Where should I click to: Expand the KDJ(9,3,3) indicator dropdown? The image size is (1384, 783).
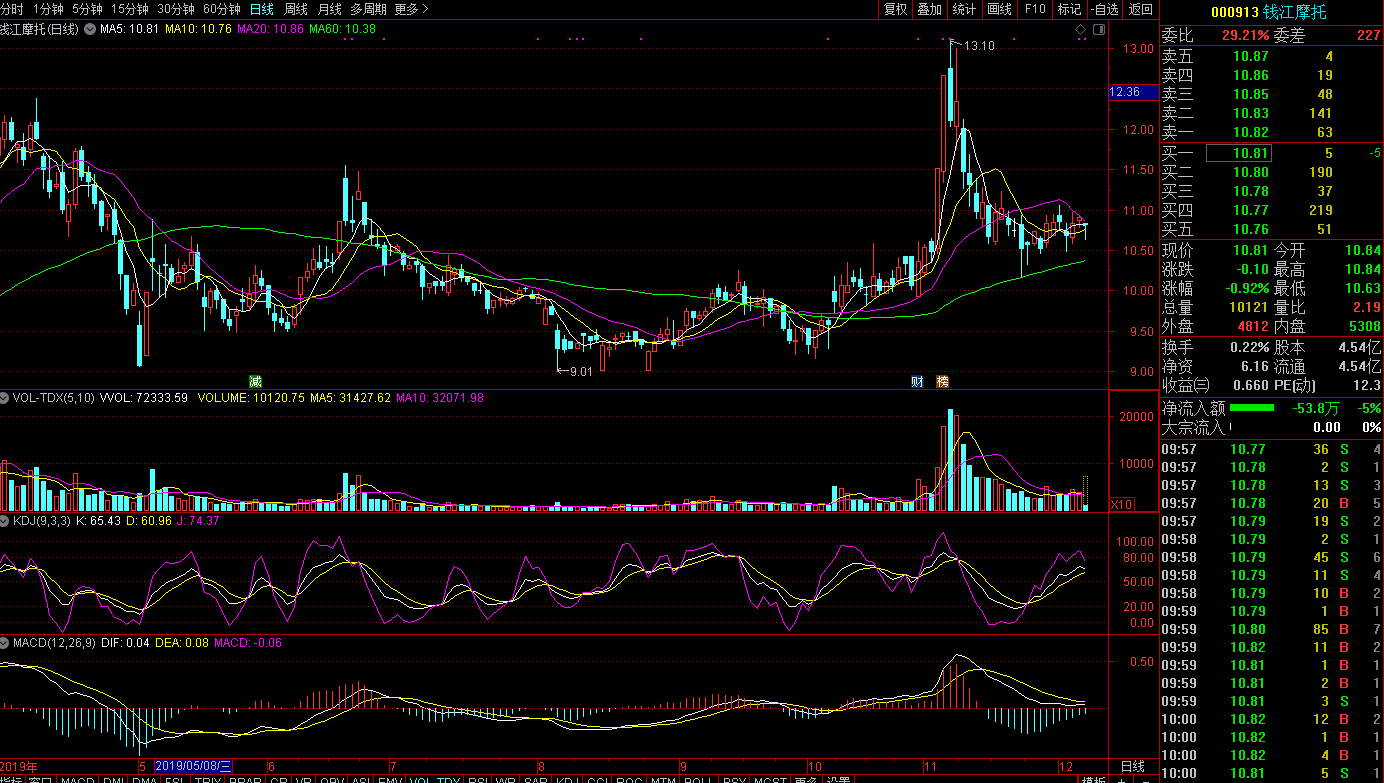[6, 521]
